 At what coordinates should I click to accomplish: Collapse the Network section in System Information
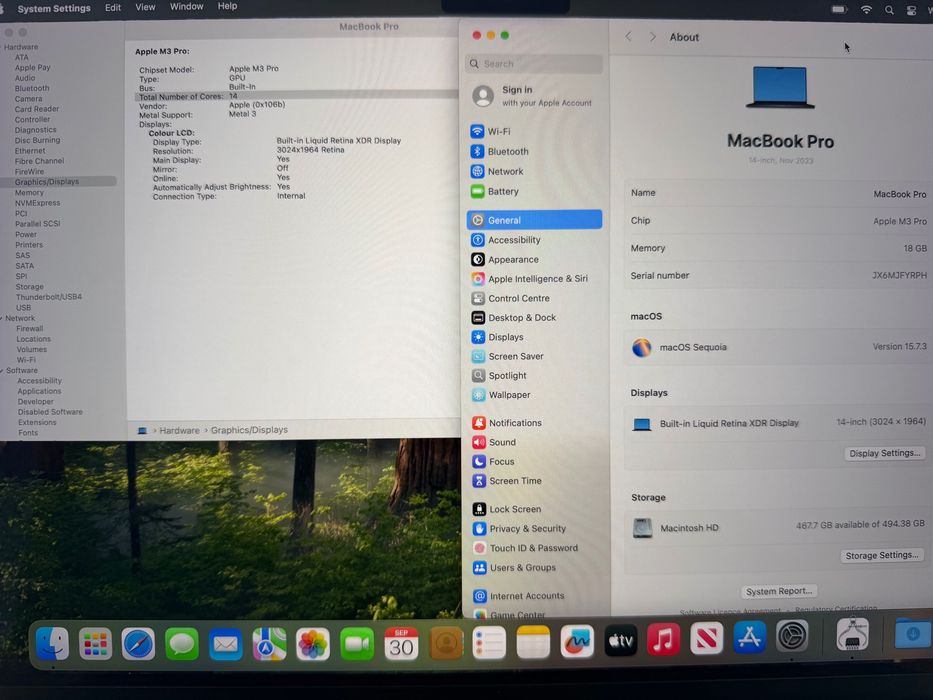click(x=2, y=318)
